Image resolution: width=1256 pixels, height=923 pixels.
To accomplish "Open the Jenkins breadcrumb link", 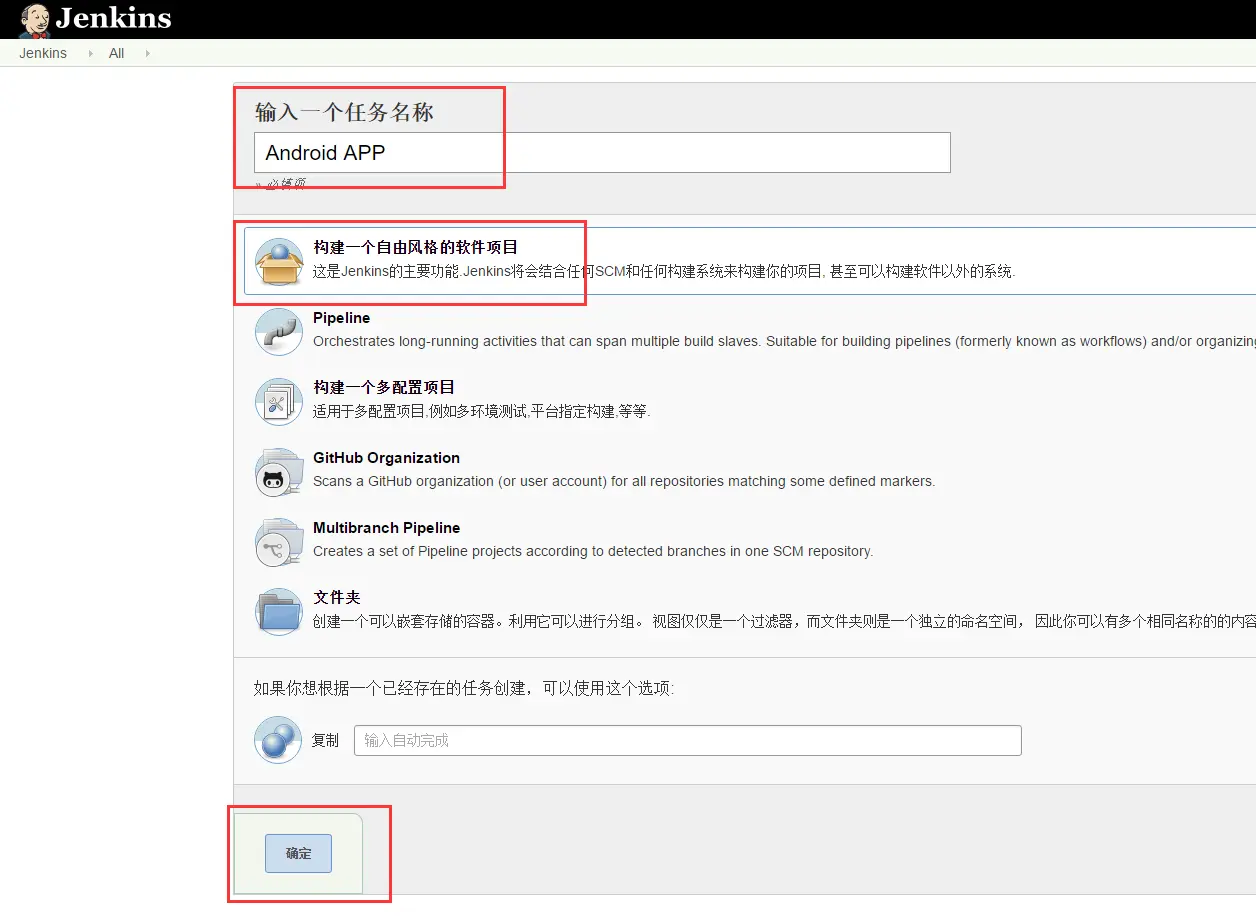I will coord(43,53).
